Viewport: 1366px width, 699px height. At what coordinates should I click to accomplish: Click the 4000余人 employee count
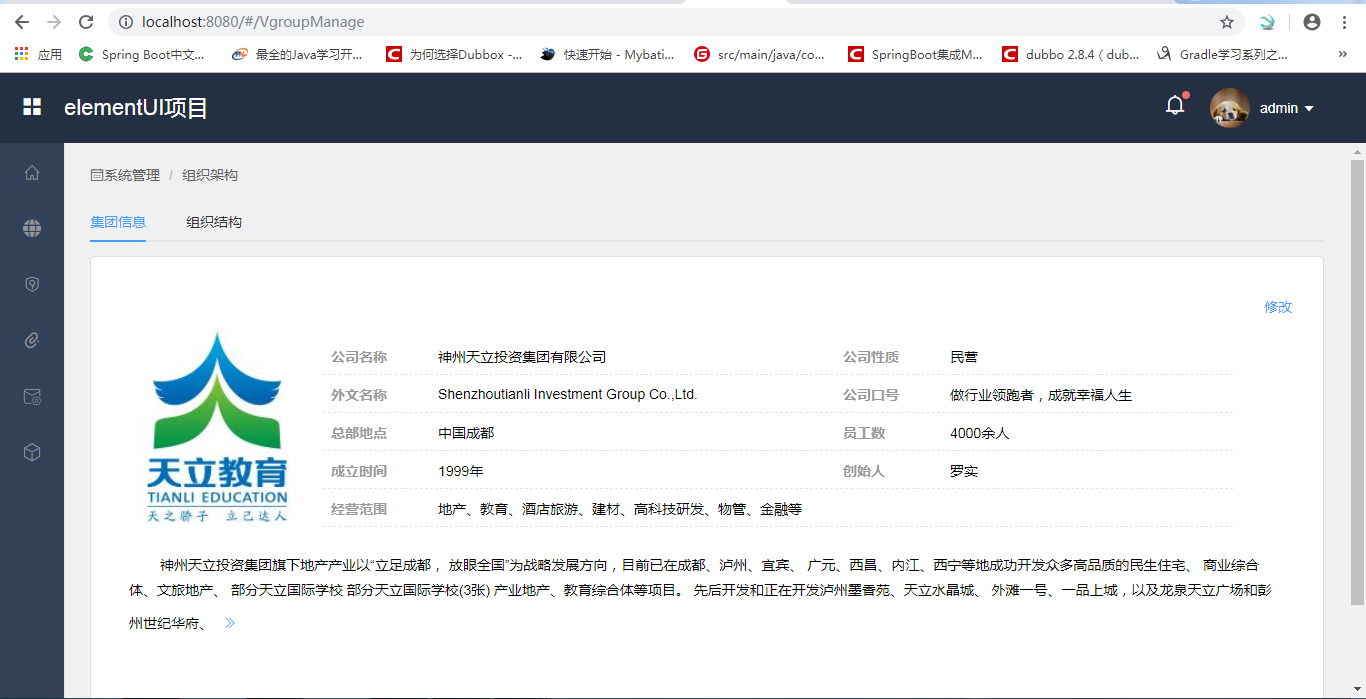click(980, 433)
